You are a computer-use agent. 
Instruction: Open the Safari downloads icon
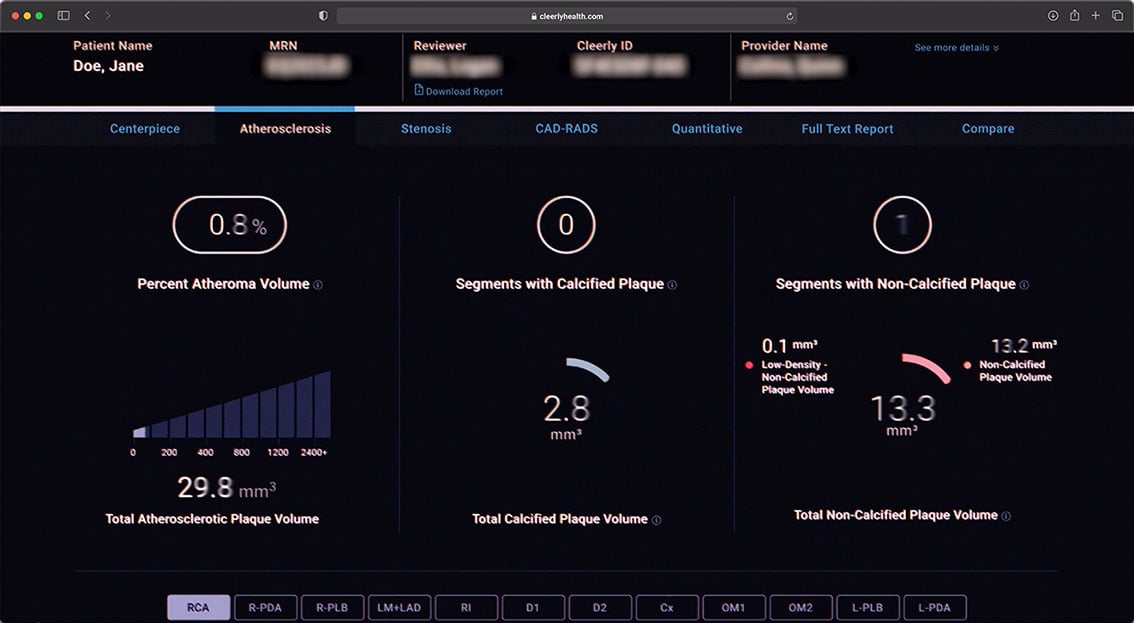pyautogui.click(x=1053, y=16)
